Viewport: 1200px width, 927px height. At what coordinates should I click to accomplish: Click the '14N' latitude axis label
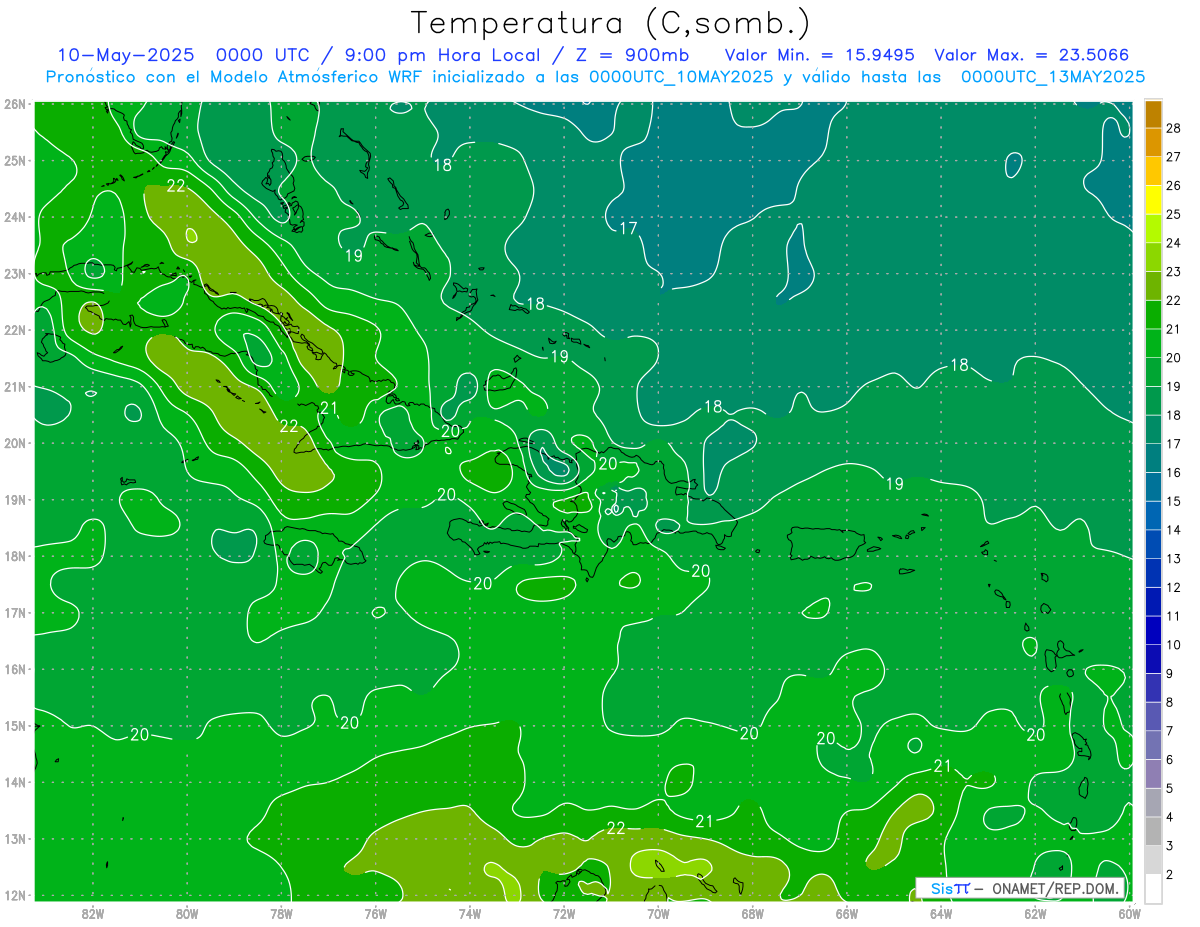pos(14,782)
